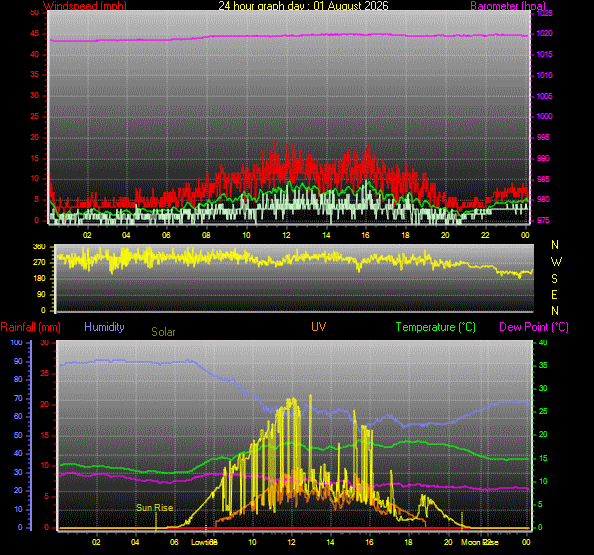This screenshot has width=594, height=555.
Task: Click barometer axis value "985"
Action: 543,179
